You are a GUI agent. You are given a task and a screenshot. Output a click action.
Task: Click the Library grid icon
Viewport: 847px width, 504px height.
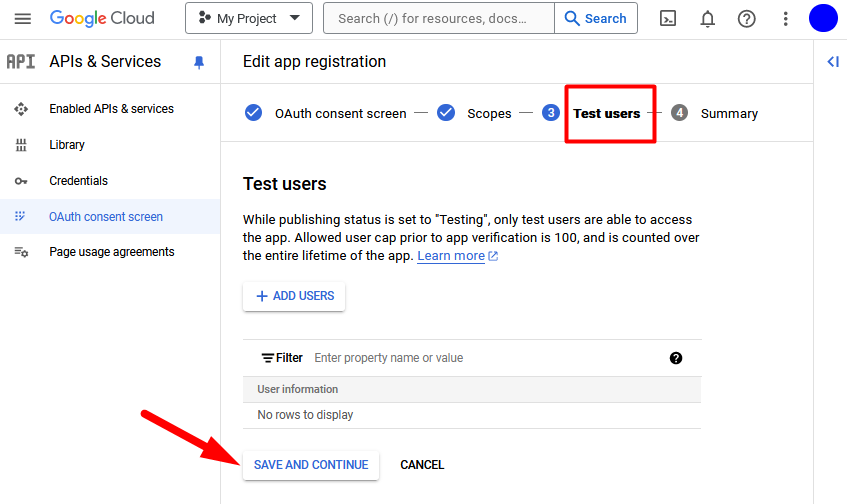coord(21,145)
